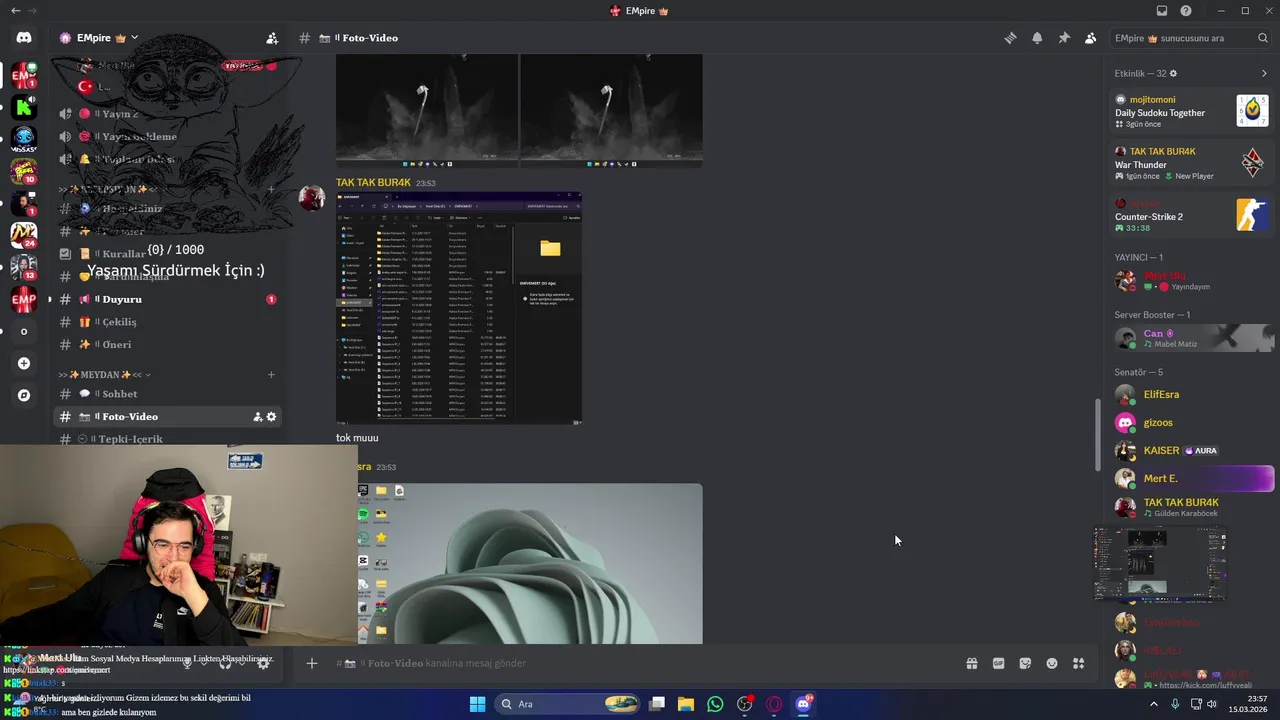Click the Etkinlik settings gear icon

pyautogui.click(x=1173, y=73)
